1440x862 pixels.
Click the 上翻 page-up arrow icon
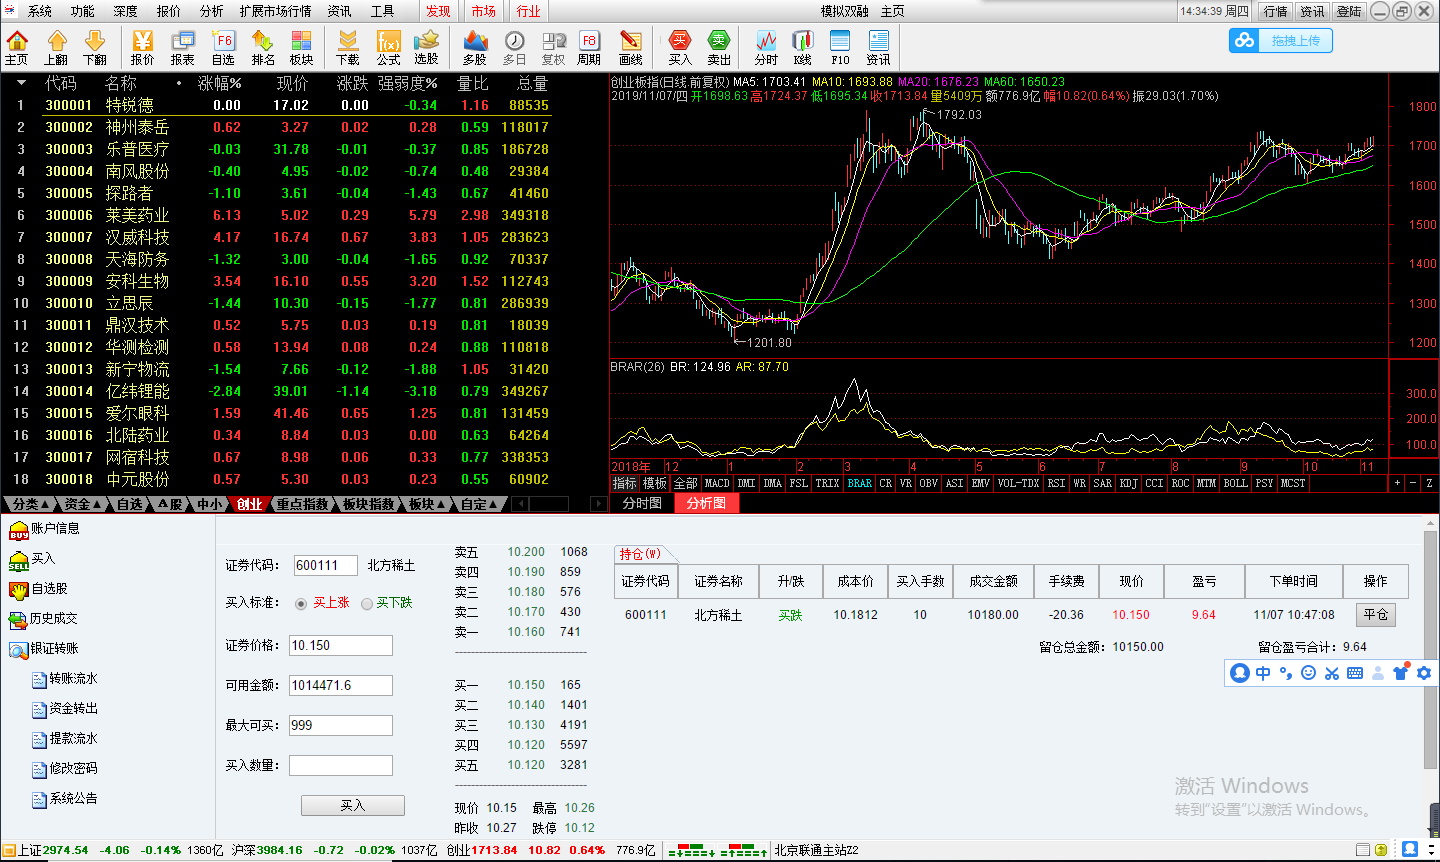coord(56,47)
